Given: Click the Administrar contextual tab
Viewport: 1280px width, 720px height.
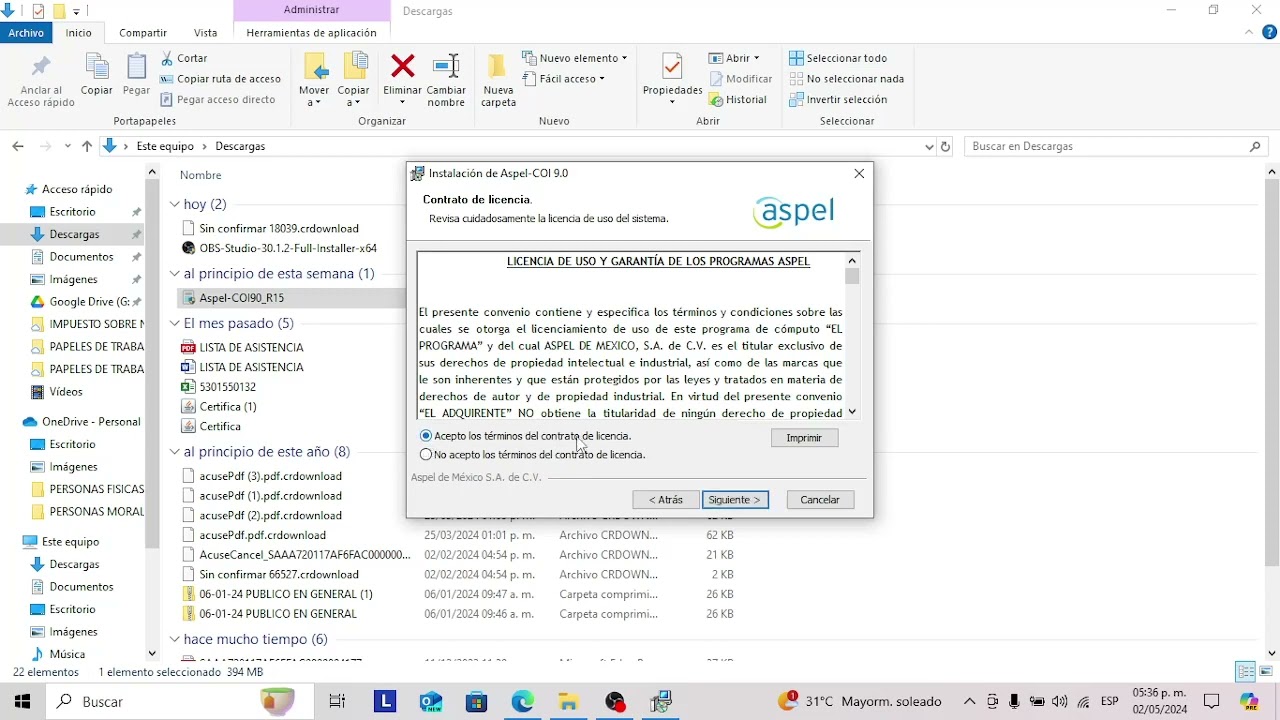Looking at the screenshot, I should [311, 10].
